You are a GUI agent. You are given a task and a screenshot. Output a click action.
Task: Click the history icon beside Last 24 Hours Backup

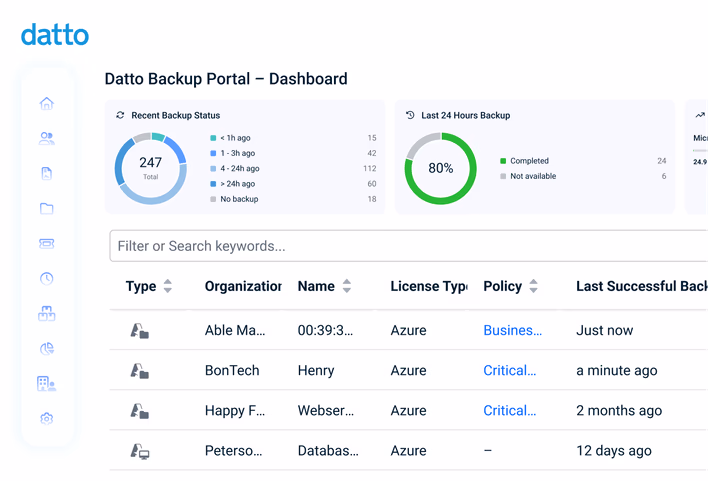(410, 115)
